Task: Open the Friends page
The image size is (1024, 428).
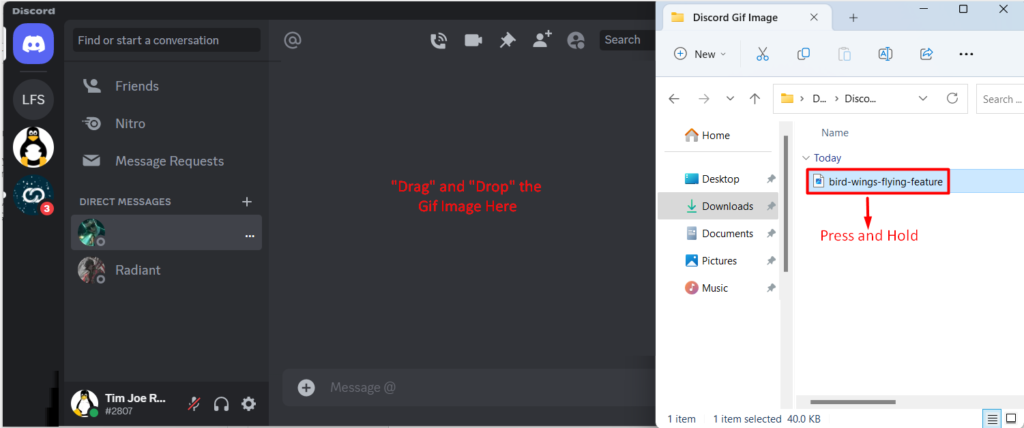Action: coord(167,86)
